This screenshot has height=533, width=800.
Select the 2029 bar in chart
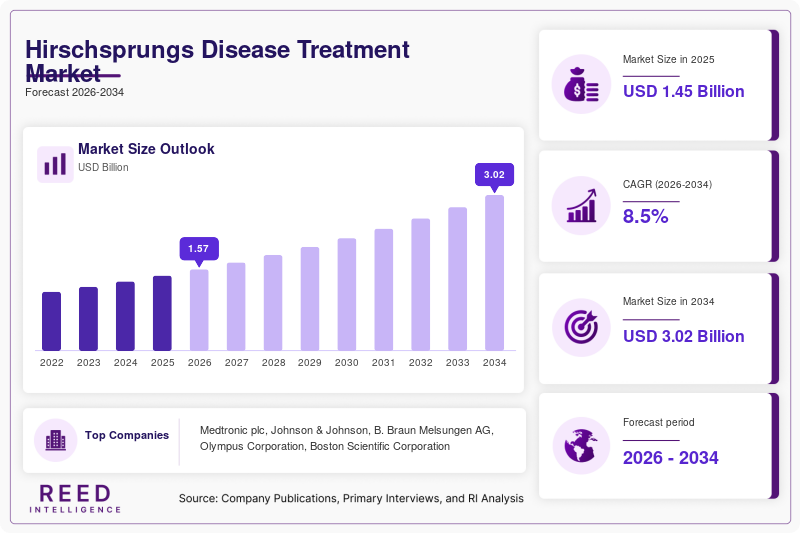tap(310, 299)
